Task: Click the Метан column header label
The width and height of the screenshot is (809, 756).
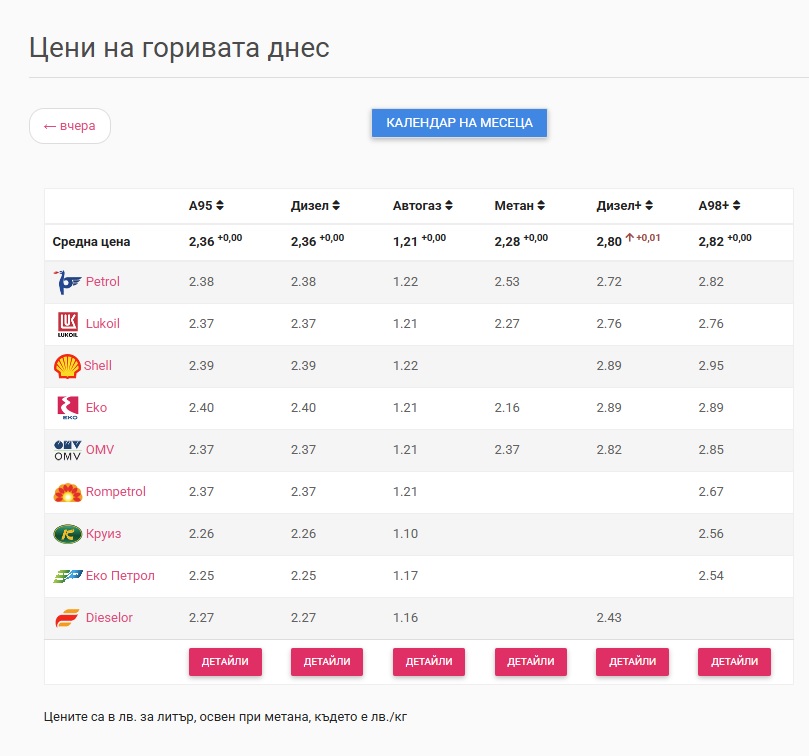Action: point(514,205)
